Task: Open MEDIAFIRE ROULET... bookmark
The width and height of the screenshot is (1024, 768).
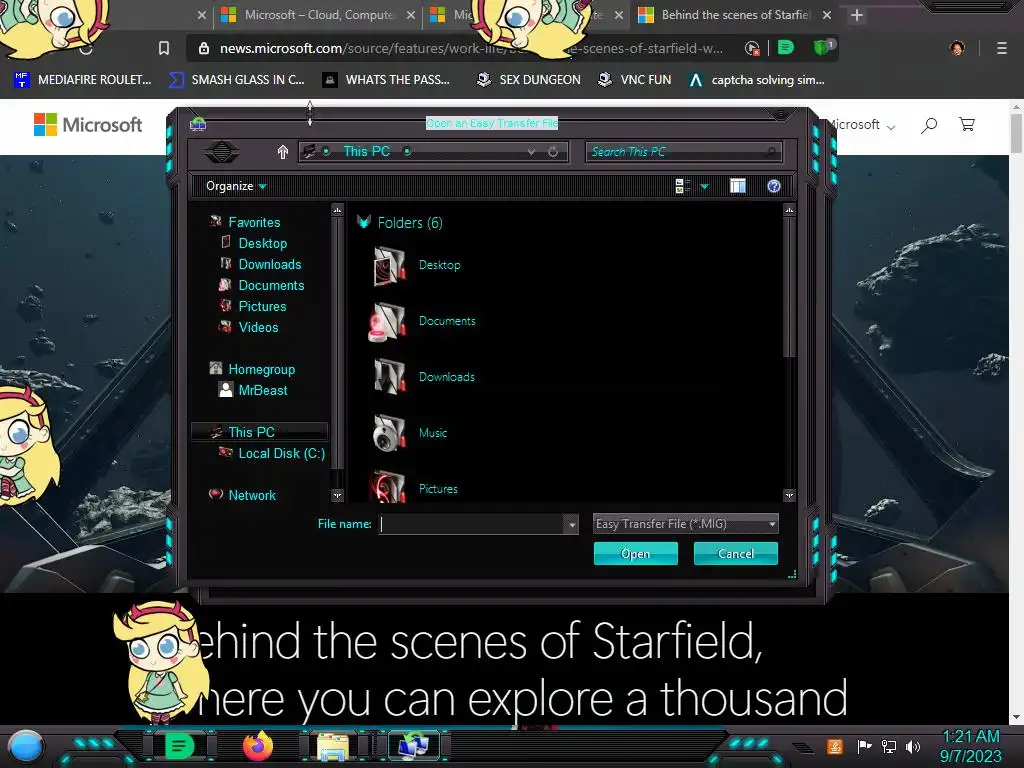Action: [83, 80]
